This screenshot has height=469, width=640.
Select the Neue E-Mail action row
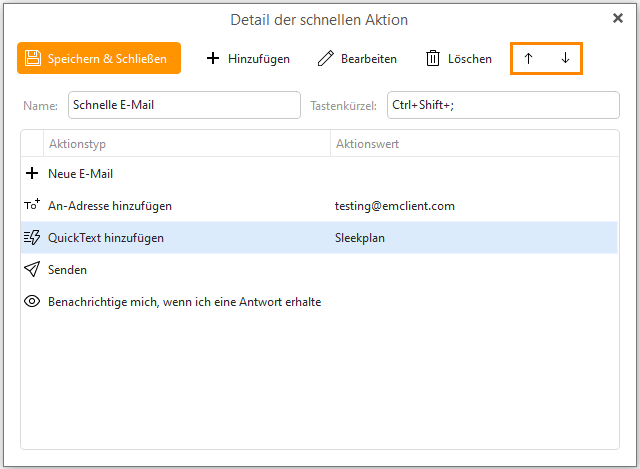point(319,173)
